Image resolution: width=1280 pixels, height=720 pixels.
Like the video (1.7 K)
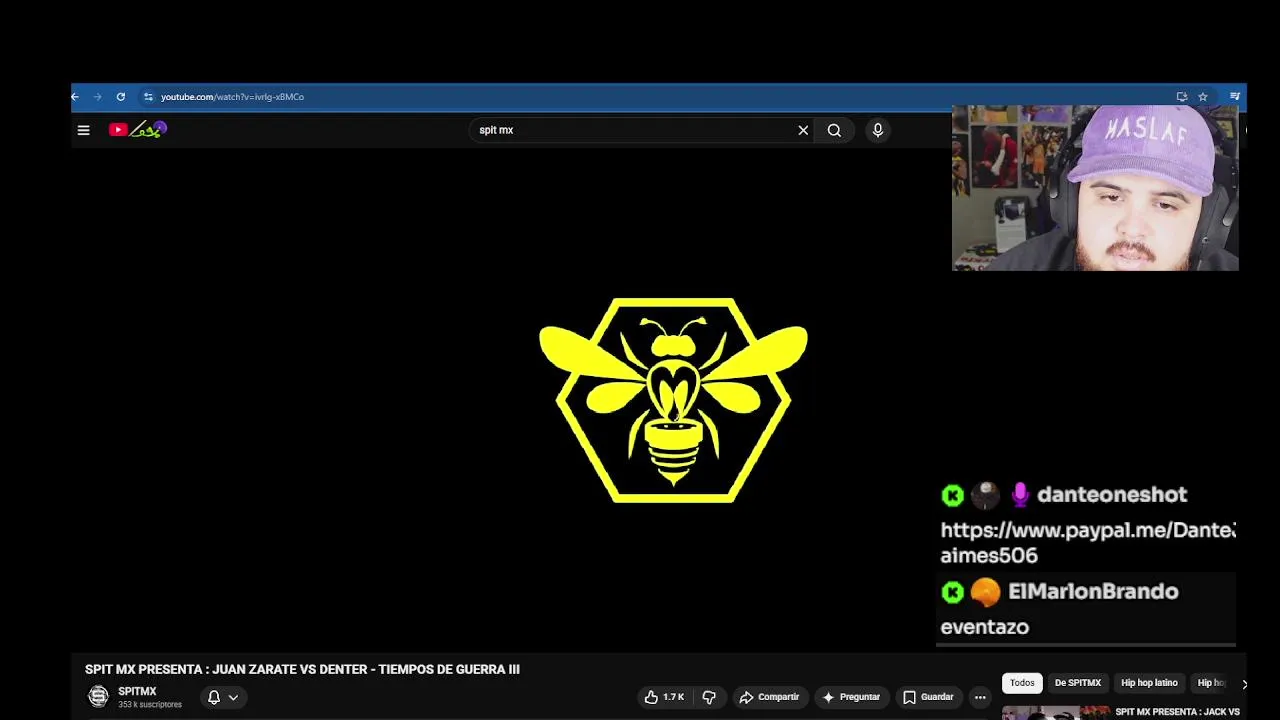tap(664, 697)
